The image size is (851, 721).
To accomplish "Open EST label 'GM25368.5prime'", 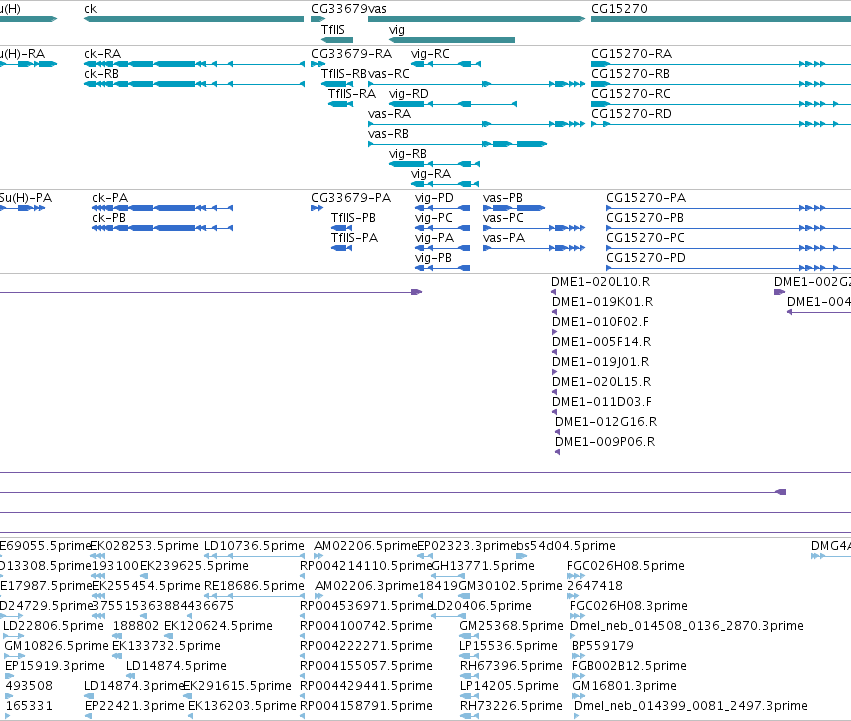I will coord(511,626).
